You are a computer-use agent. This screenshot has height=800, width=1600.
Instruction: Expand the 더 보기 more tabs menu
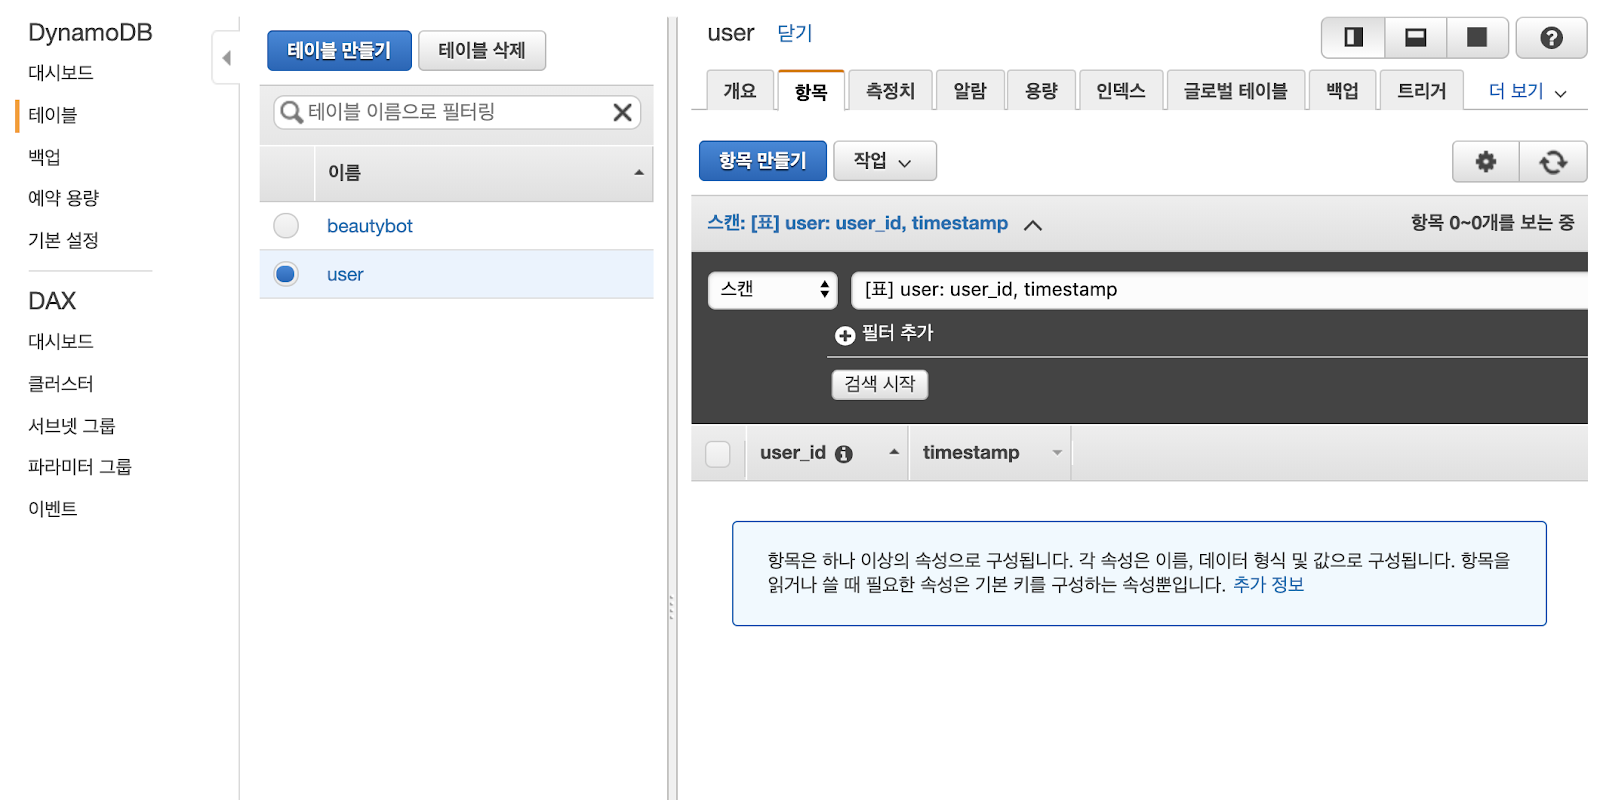[1527, 91]
